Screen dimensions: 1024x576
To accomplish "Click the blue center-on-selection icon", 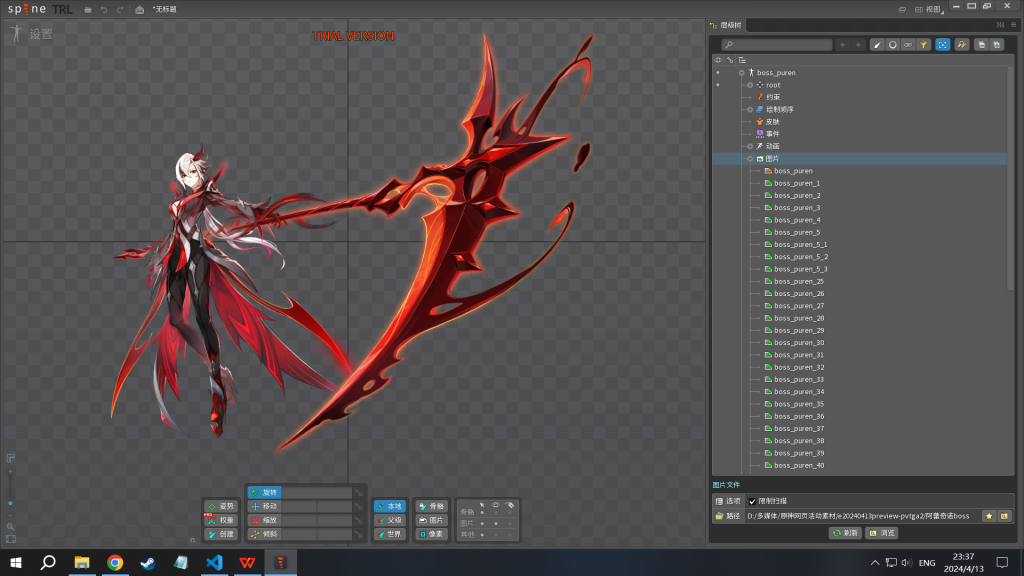I will coord(942,45).
